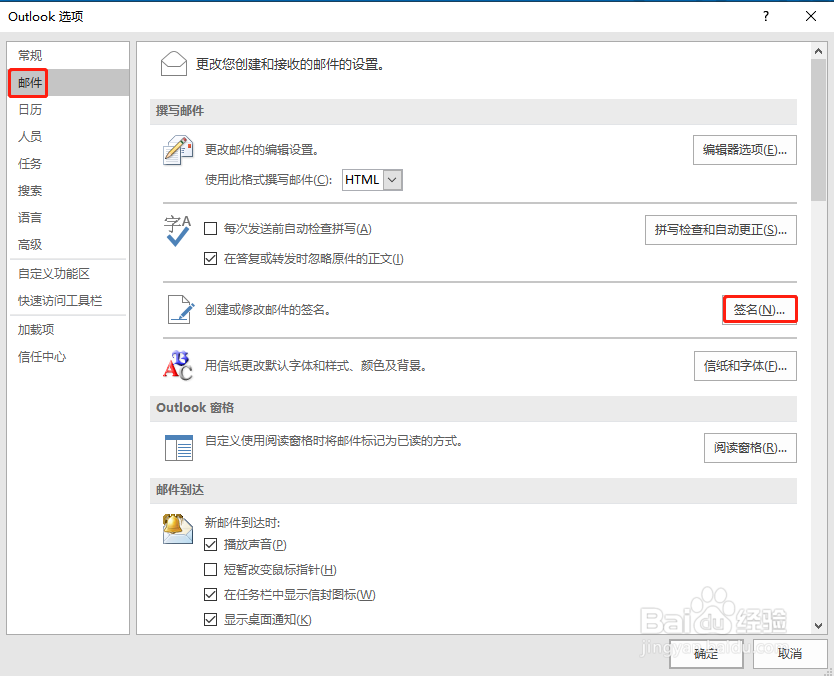Click the scrollbar down arrow
Screen dimensions: 834x676
818,626
